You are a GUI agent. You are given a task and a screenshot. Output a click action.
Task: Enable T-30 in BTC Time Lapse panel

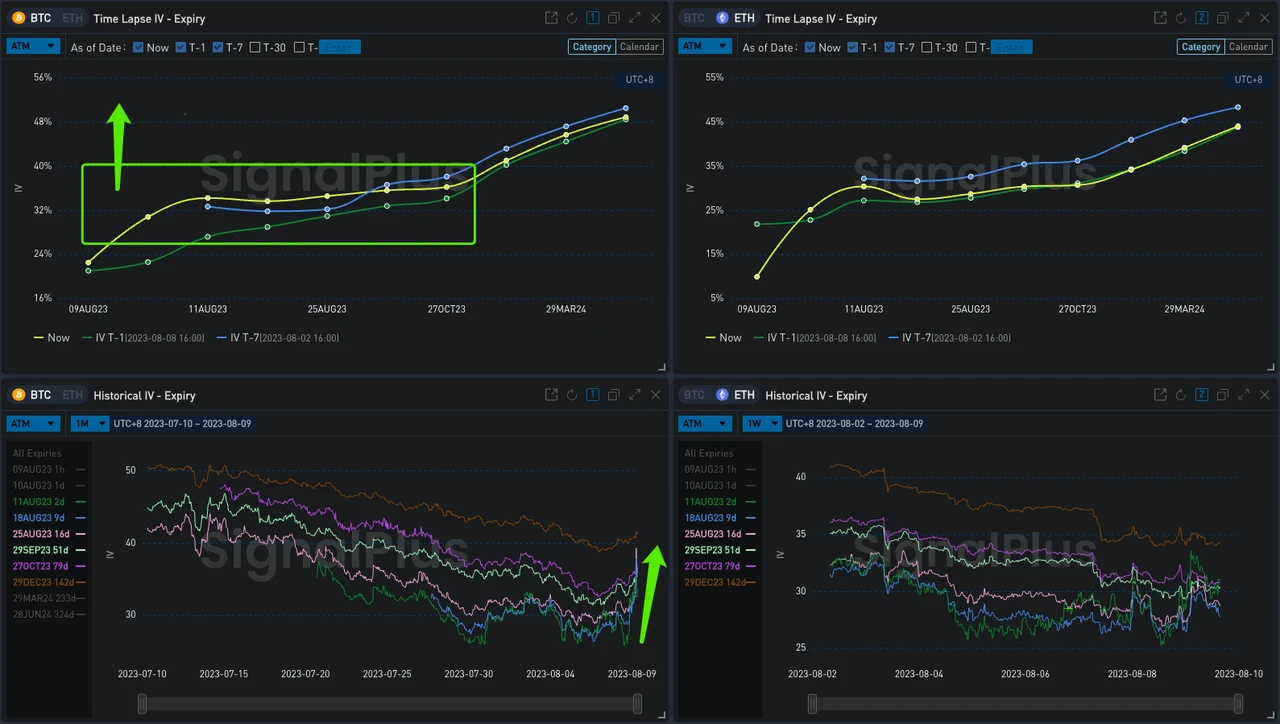(x=255, y=47)
